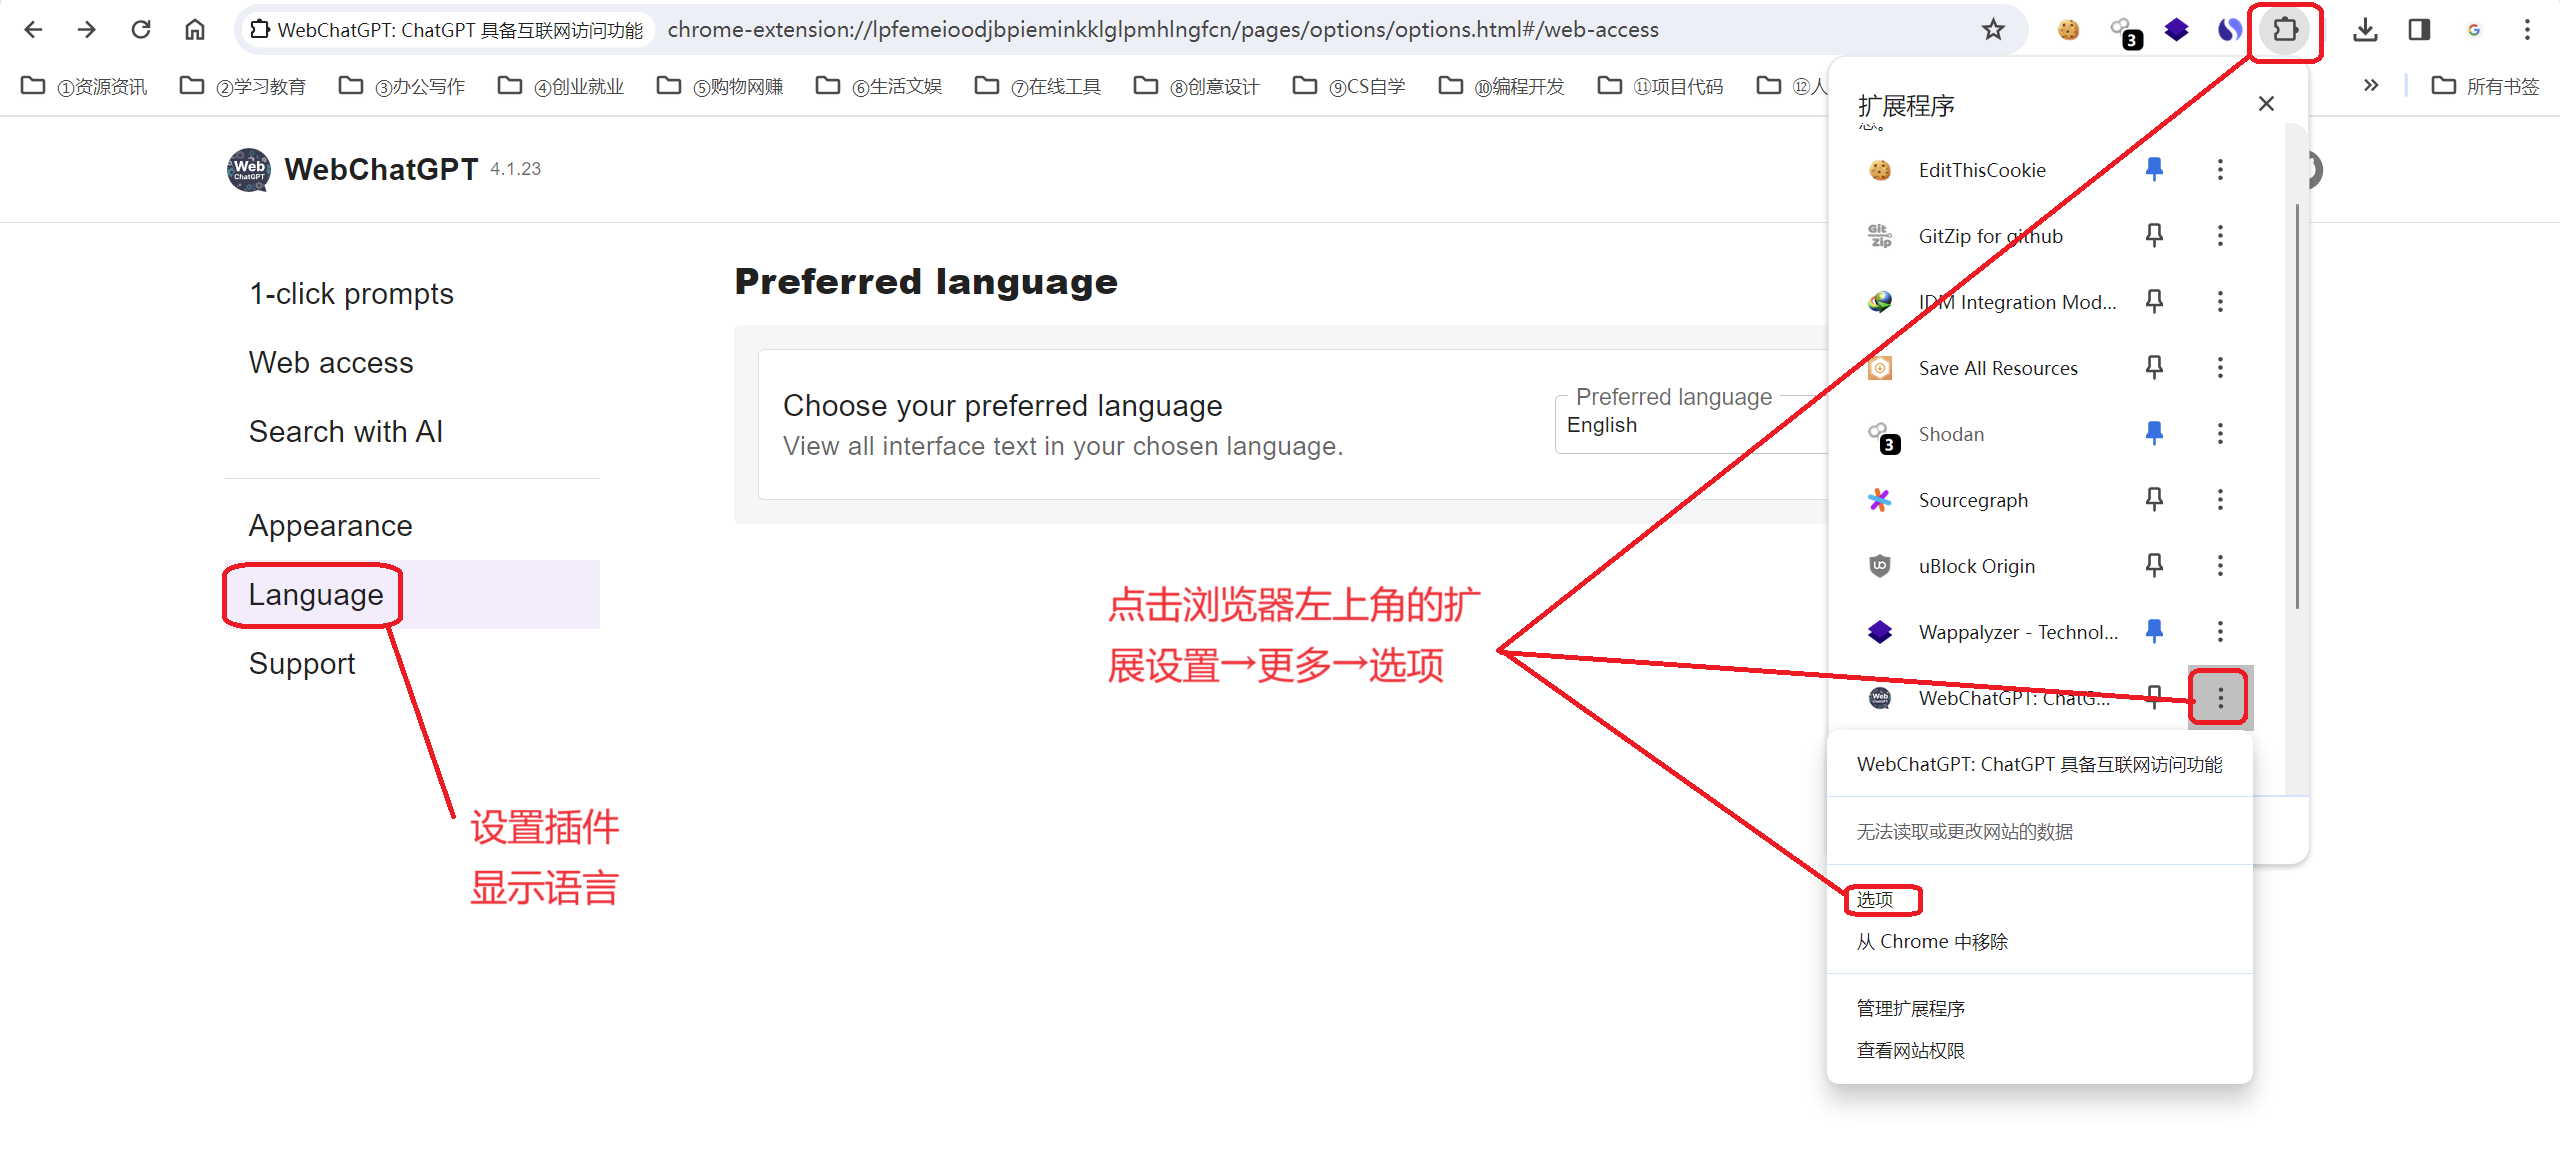Click the extensions list scrollbar
2560x1161 pixels.
(x=2297, y=405)
